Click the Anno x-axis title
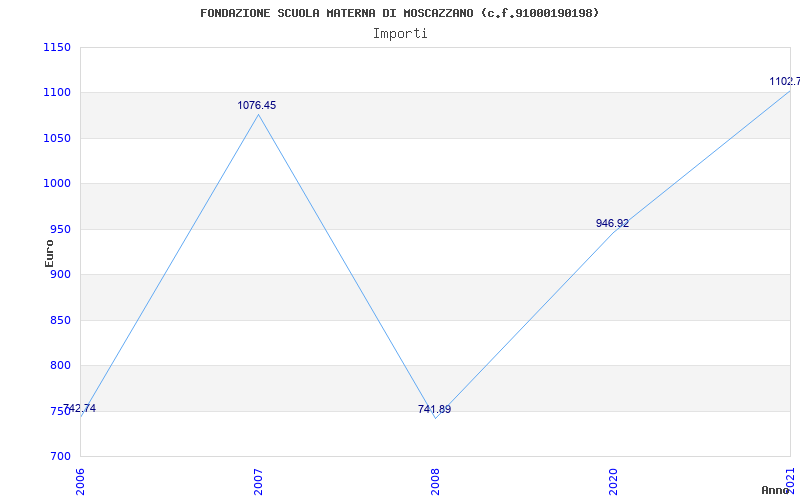The width and height of the screenshot is (800, 500). (775, 490)
